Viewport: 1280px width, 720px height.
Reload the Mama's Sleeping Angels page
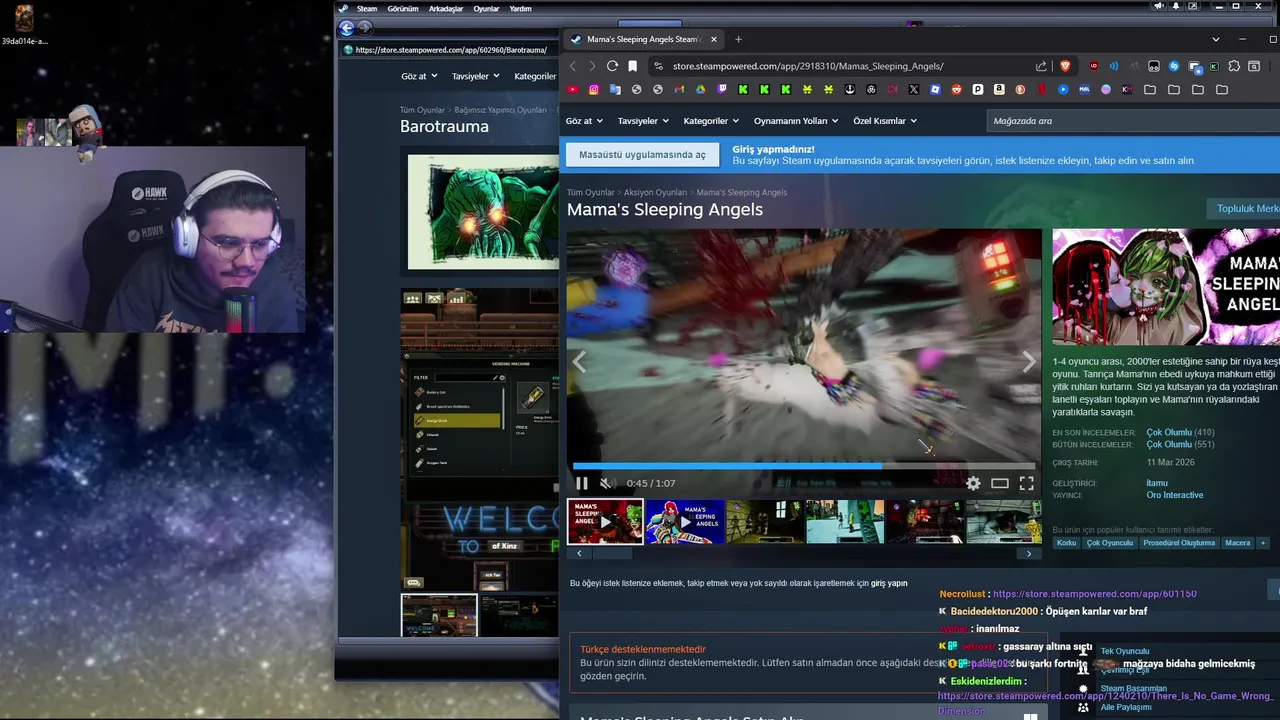[x=612, y=66]
